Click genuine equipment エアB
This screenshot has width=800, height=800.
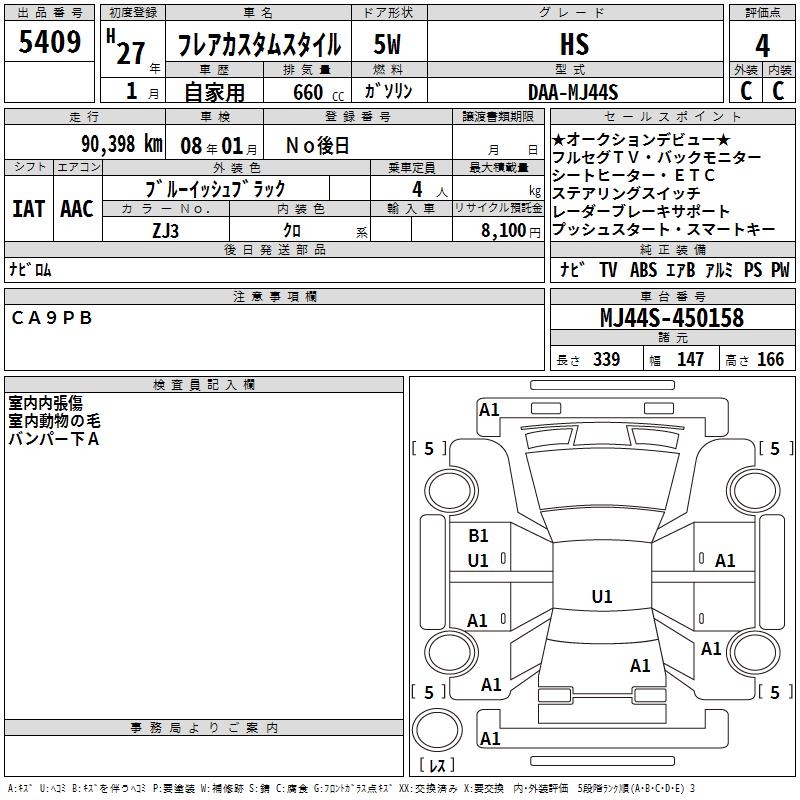click(x=681, y=270)
